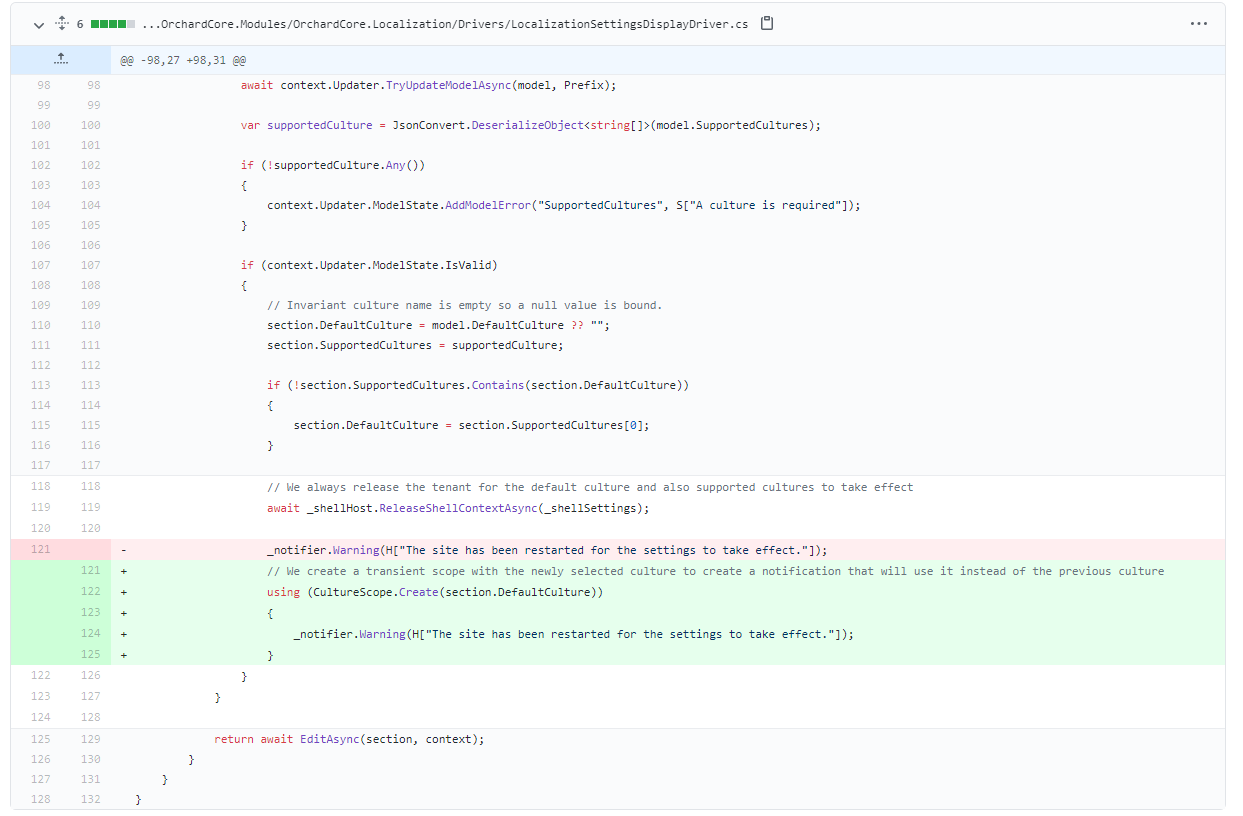
Task: Click the TryUpdateModelAsync code line
Action: [x=428, y=85]
